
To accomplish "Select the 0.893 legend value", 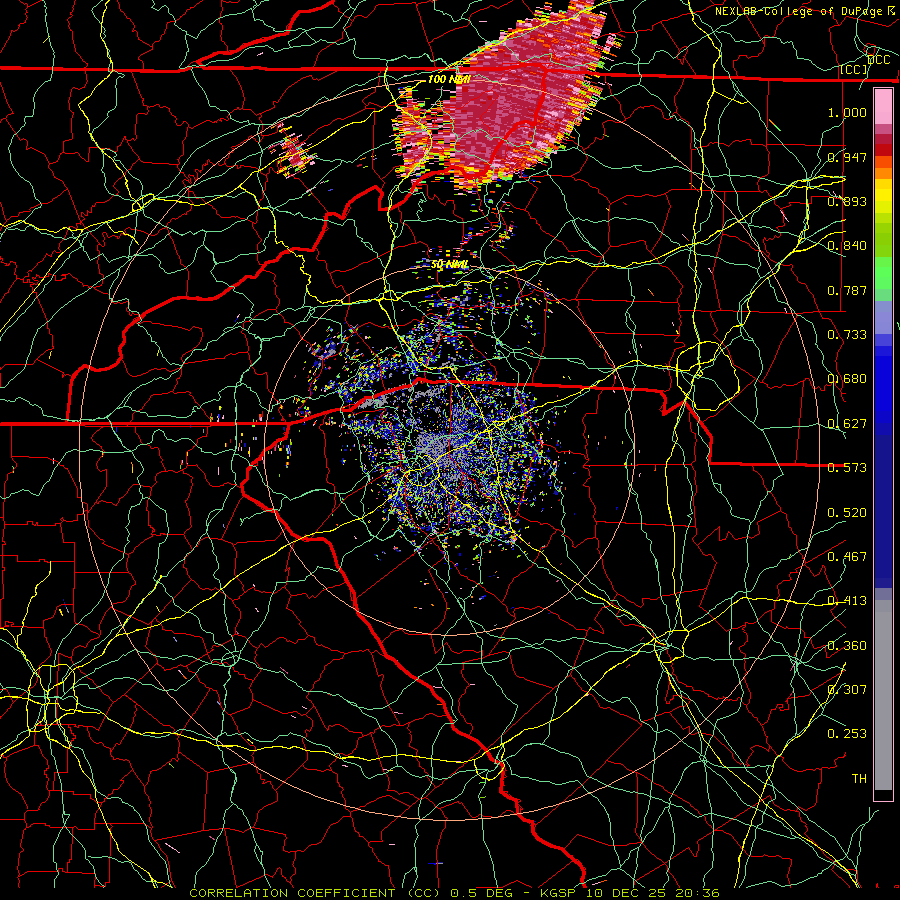I will 847,201.
